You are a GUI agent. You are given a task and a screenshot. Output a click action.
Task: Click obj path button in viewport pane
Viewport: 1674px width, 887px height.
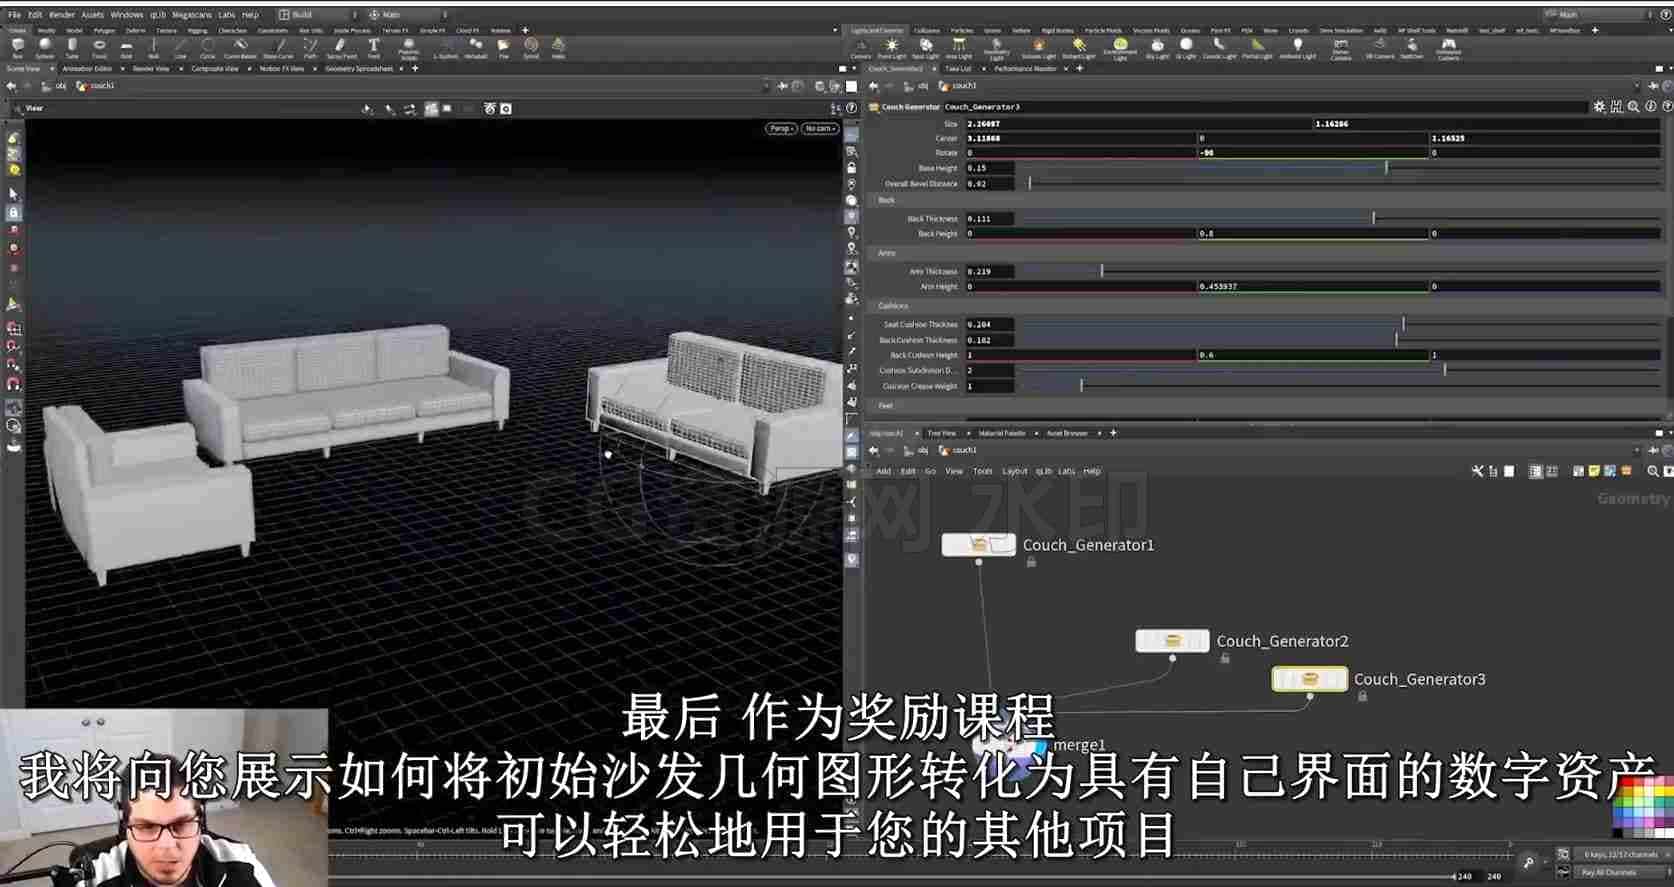point(55,86)
